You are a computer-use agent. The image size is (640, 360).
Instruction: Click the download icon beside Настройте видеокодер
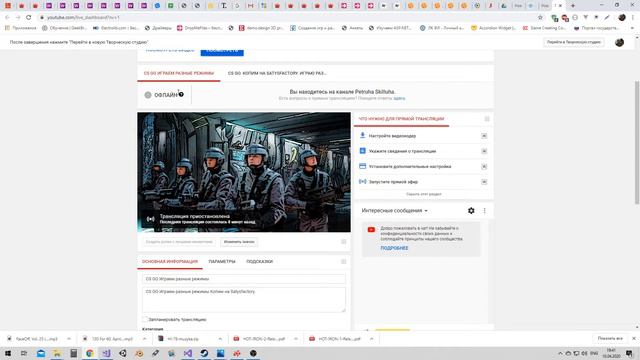tap(362, 135)
